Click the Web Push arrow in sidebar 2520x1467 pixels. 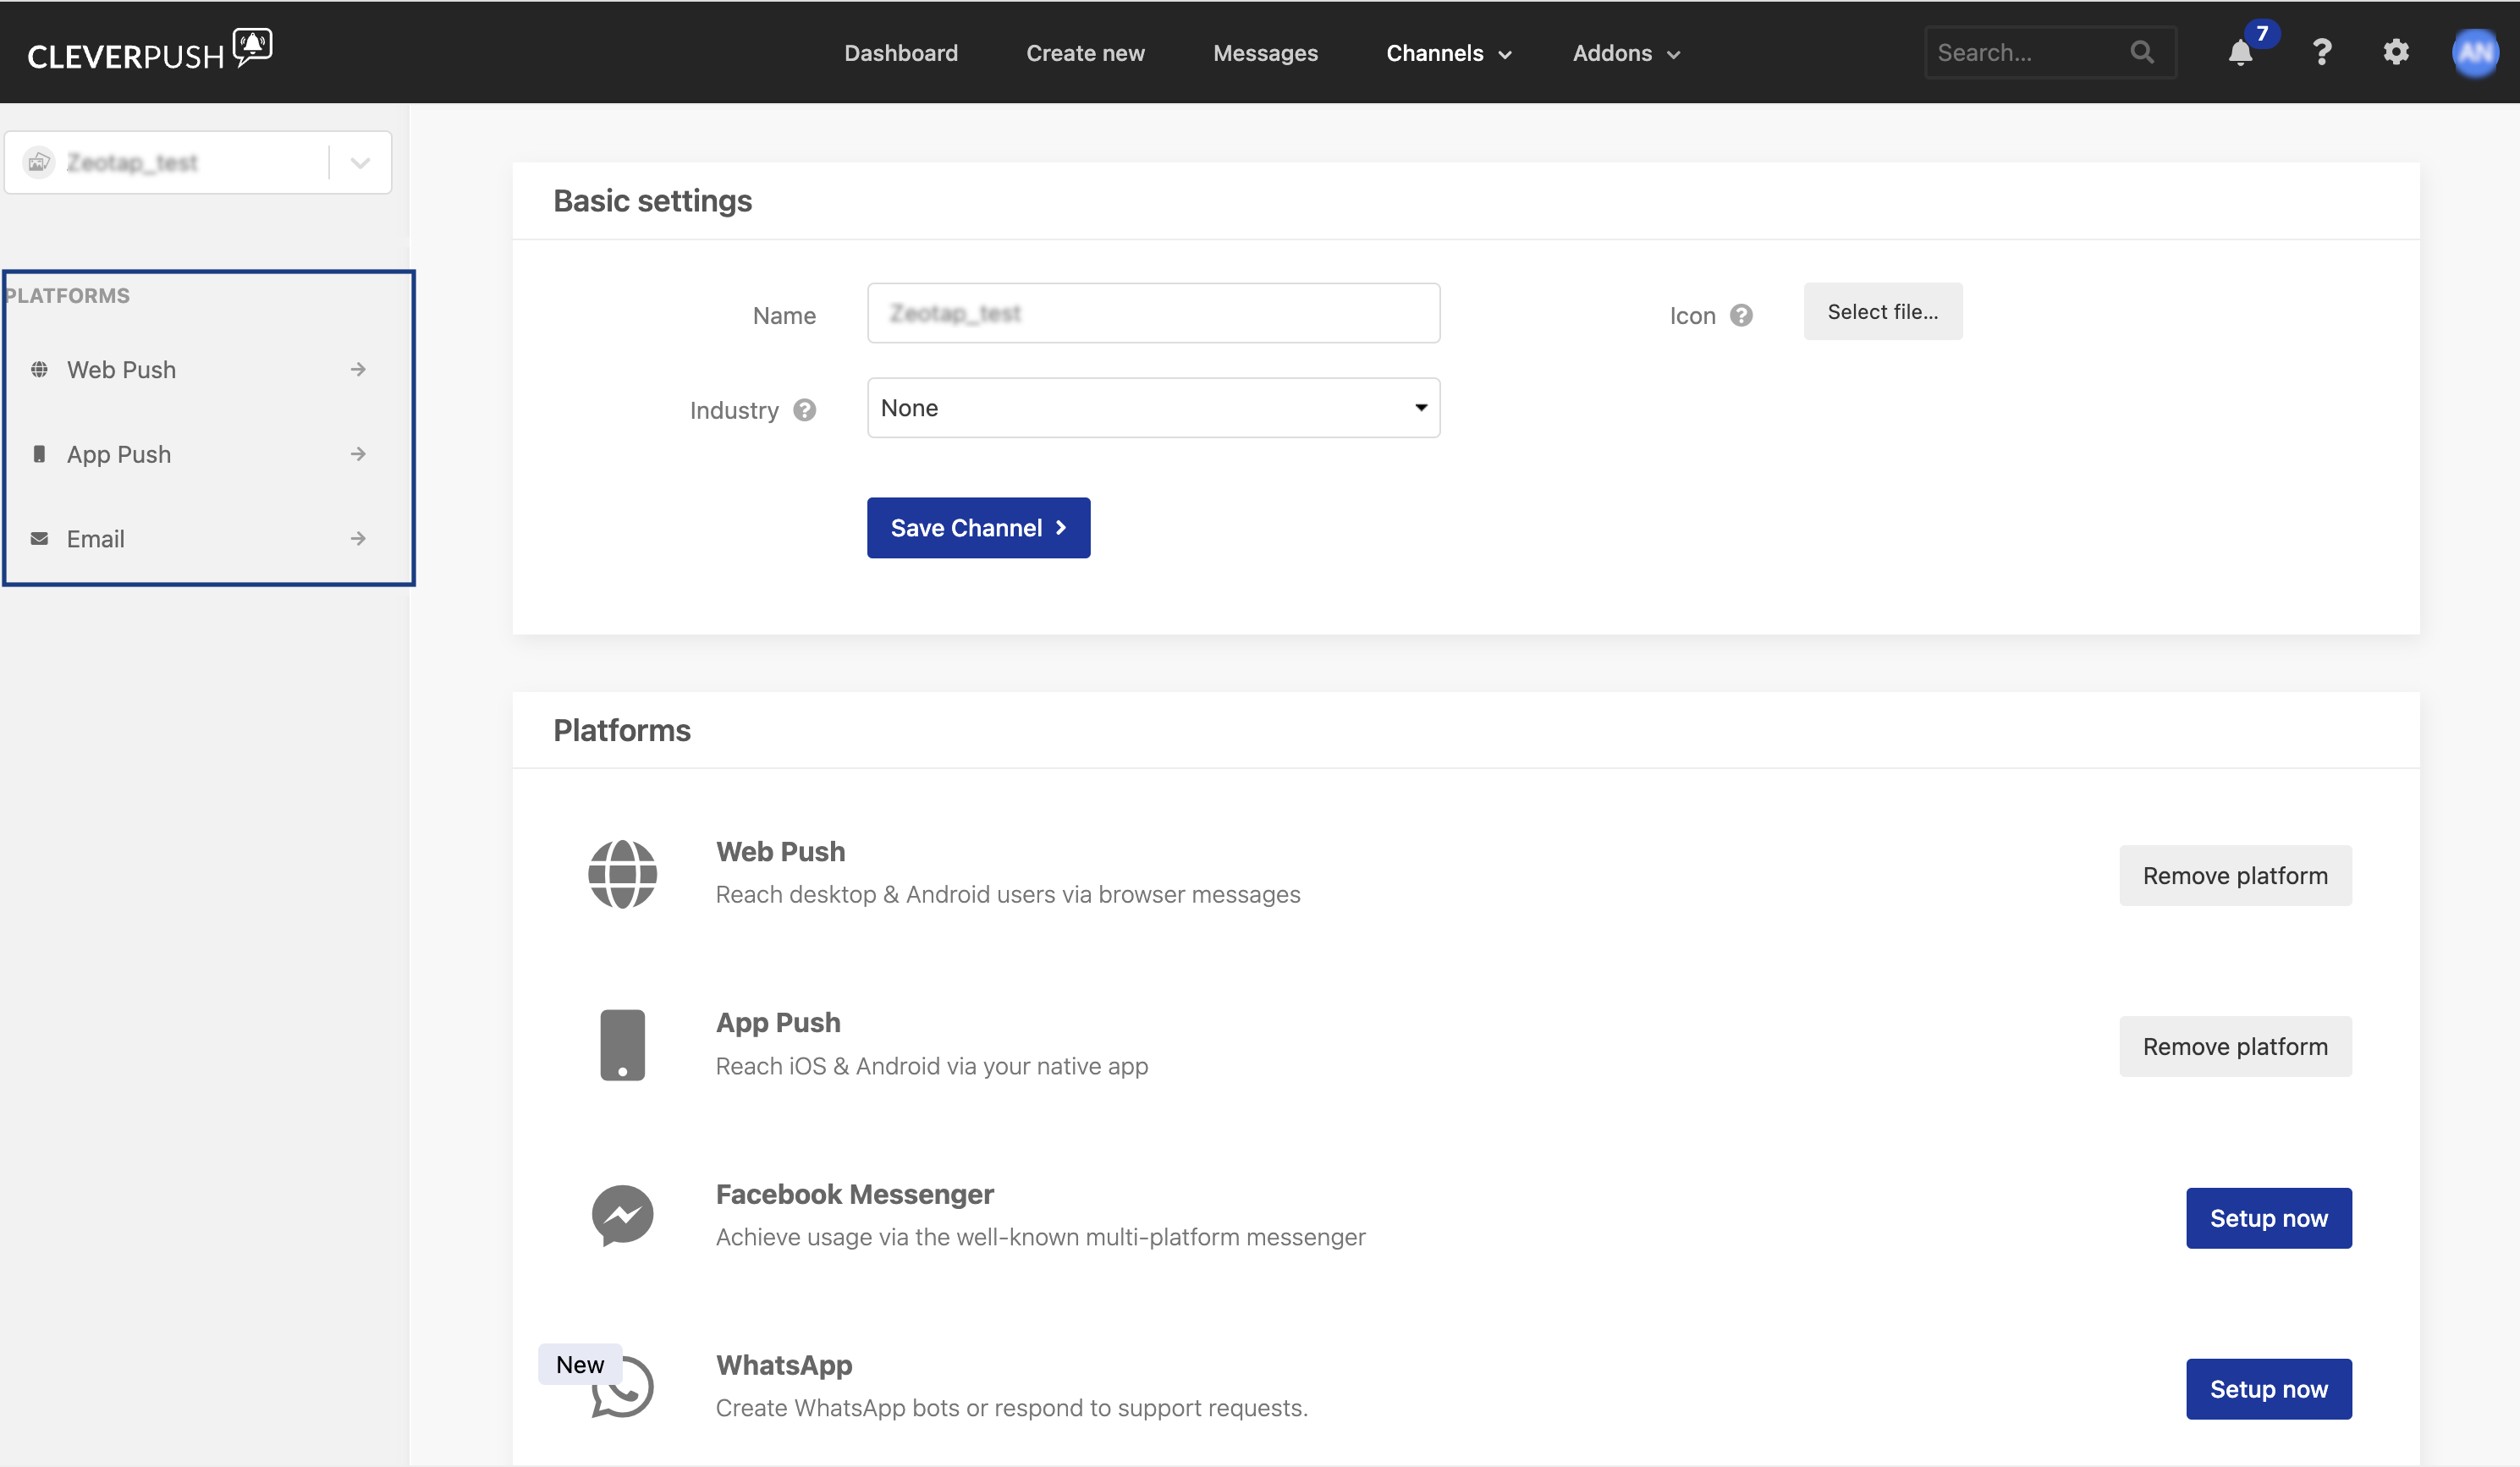pos(358,370)
